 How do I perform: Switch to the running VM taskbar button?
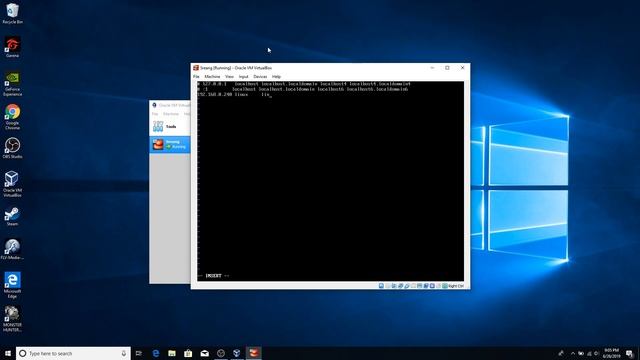(x=253, y=353)
